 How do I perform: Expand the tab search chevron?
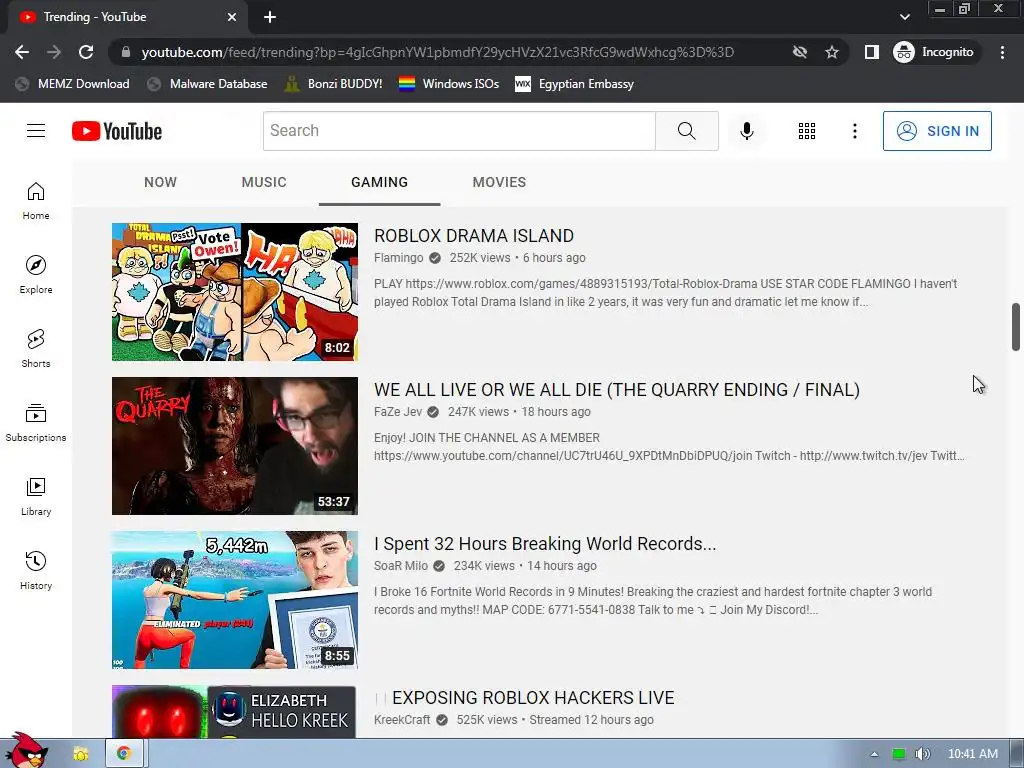point(904,17)
